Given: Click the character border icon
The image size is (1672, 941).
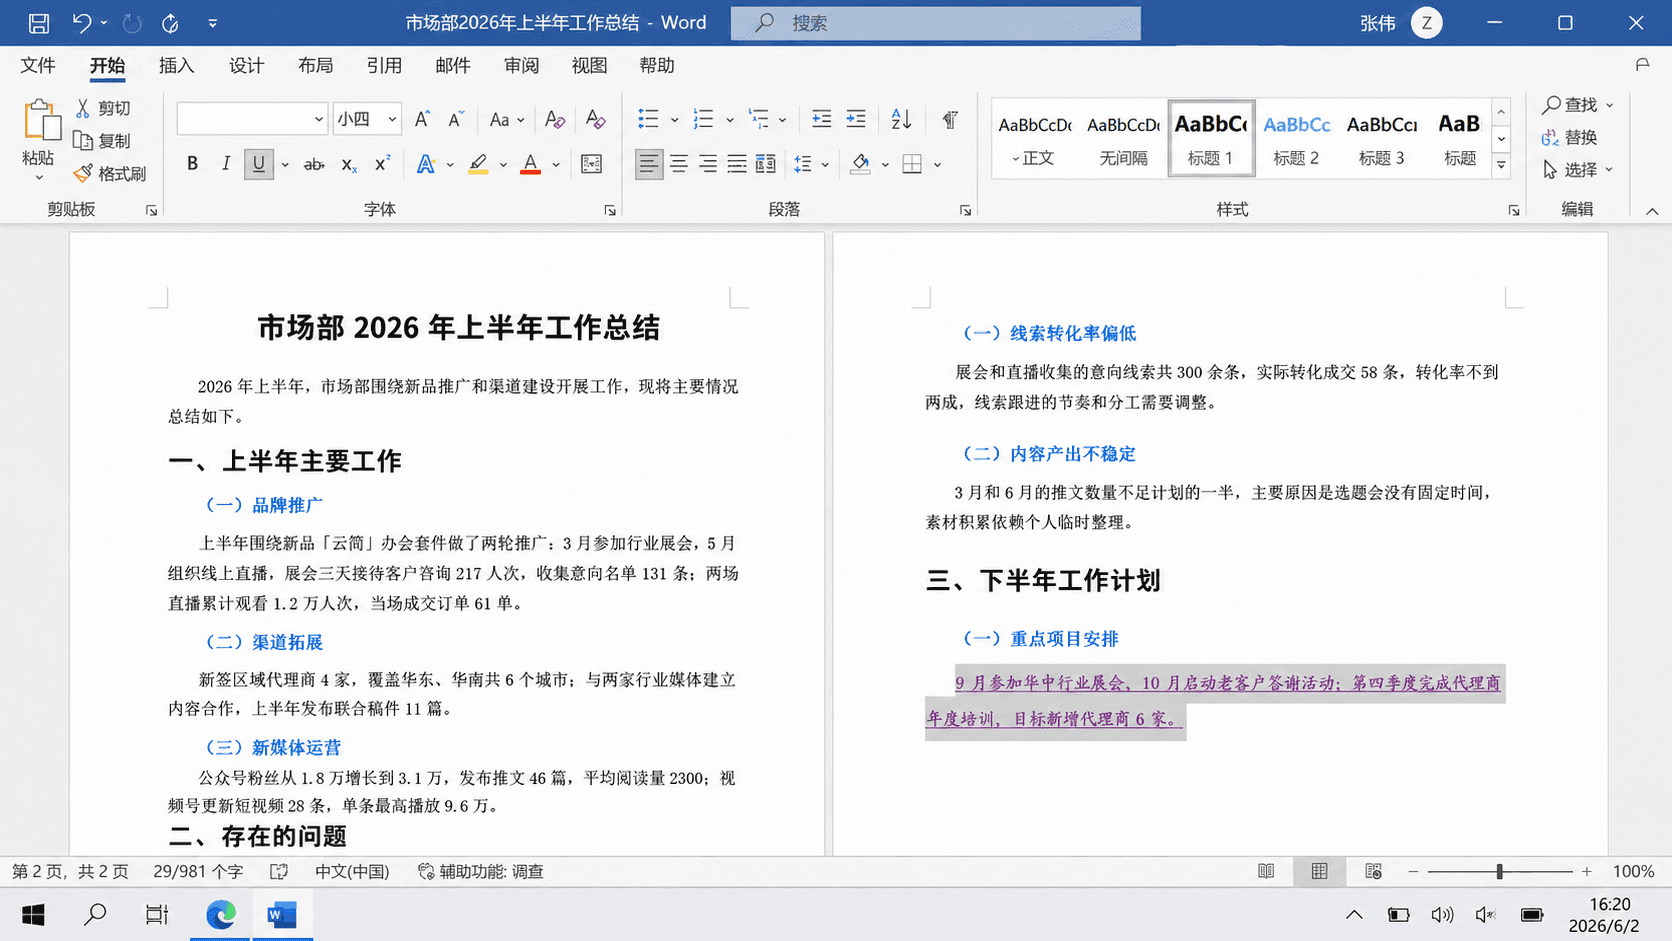Looking at the screenshot, I should [x=591, y=164].
